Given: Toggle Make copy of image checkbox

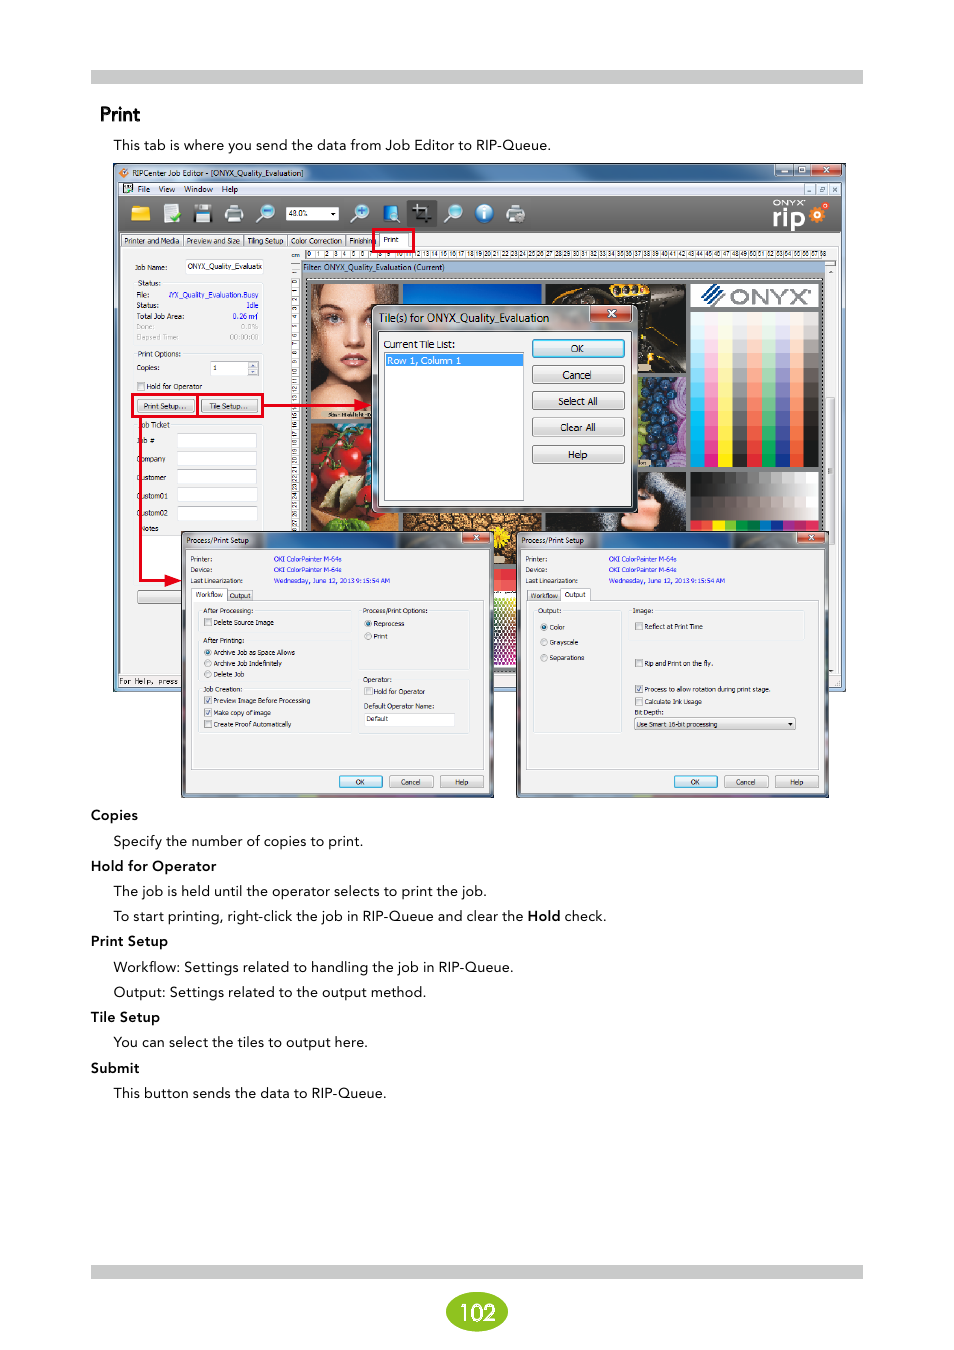Looking at the screenshot, I should (x=208, y=713).
